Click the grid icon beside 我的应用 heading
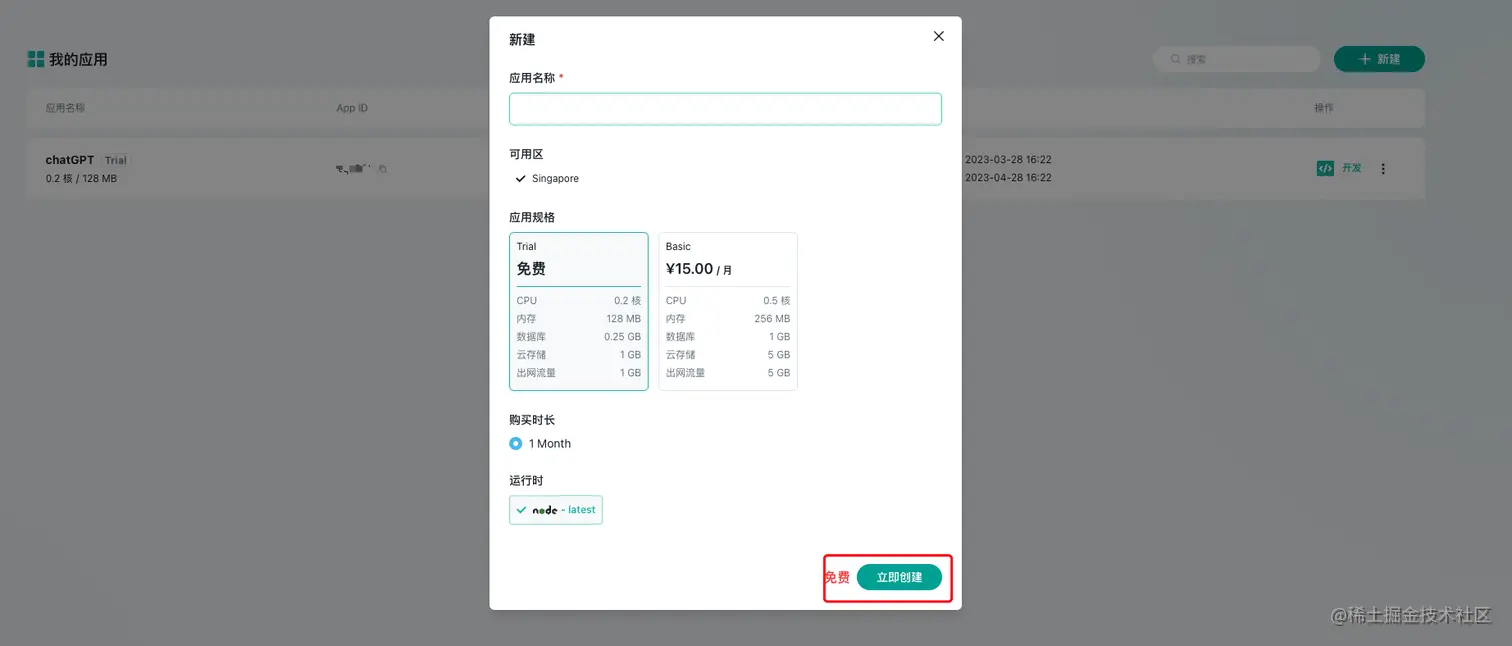This screenshot has height=646, width=1512. pos(37,59)
